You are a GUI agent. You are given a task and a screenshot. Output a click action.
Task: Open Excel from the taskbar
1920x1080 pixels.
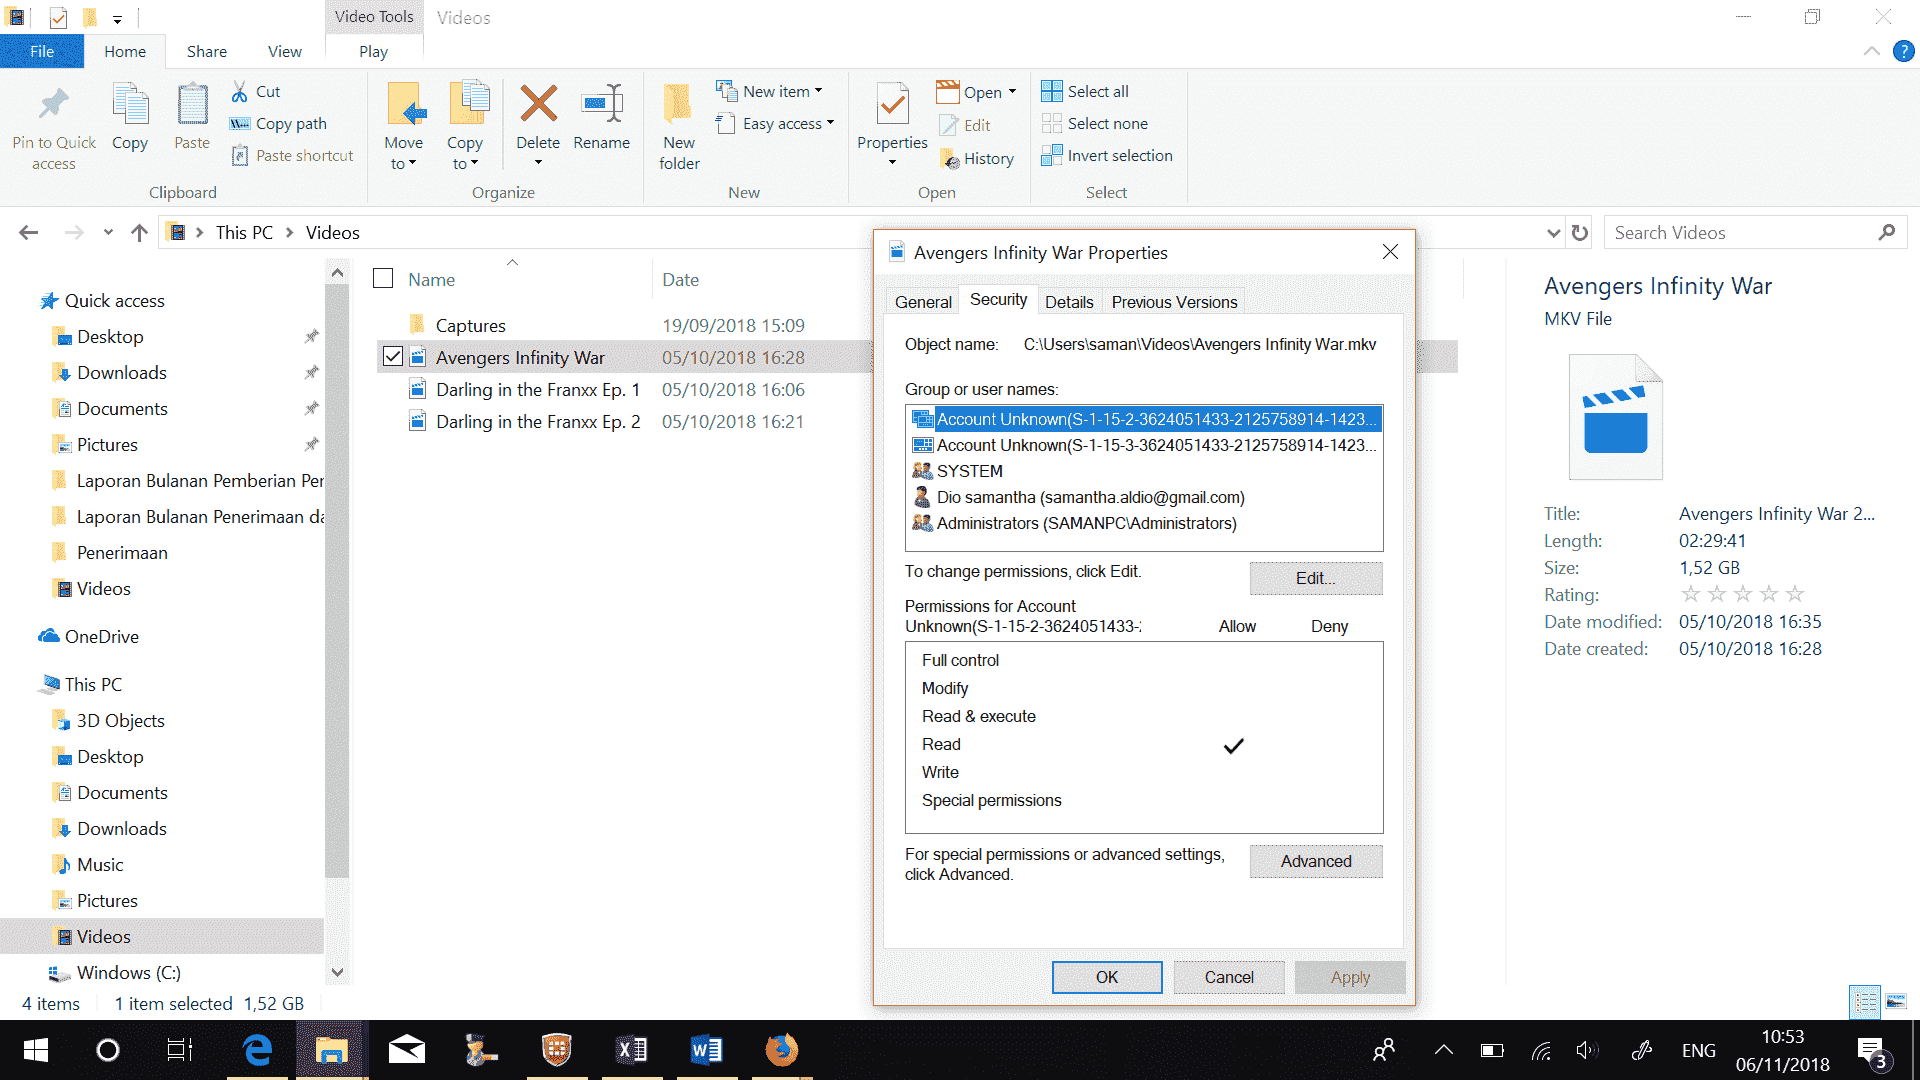coord(631,1050)
